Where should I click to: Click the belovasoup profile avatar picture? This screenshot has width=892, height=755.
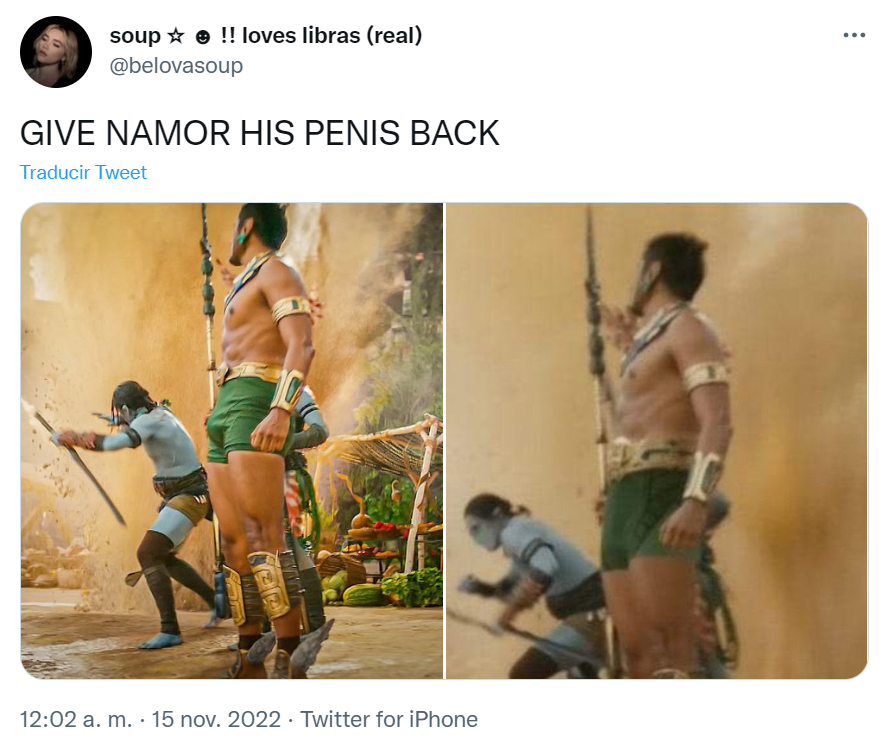[x=56, y=52]
